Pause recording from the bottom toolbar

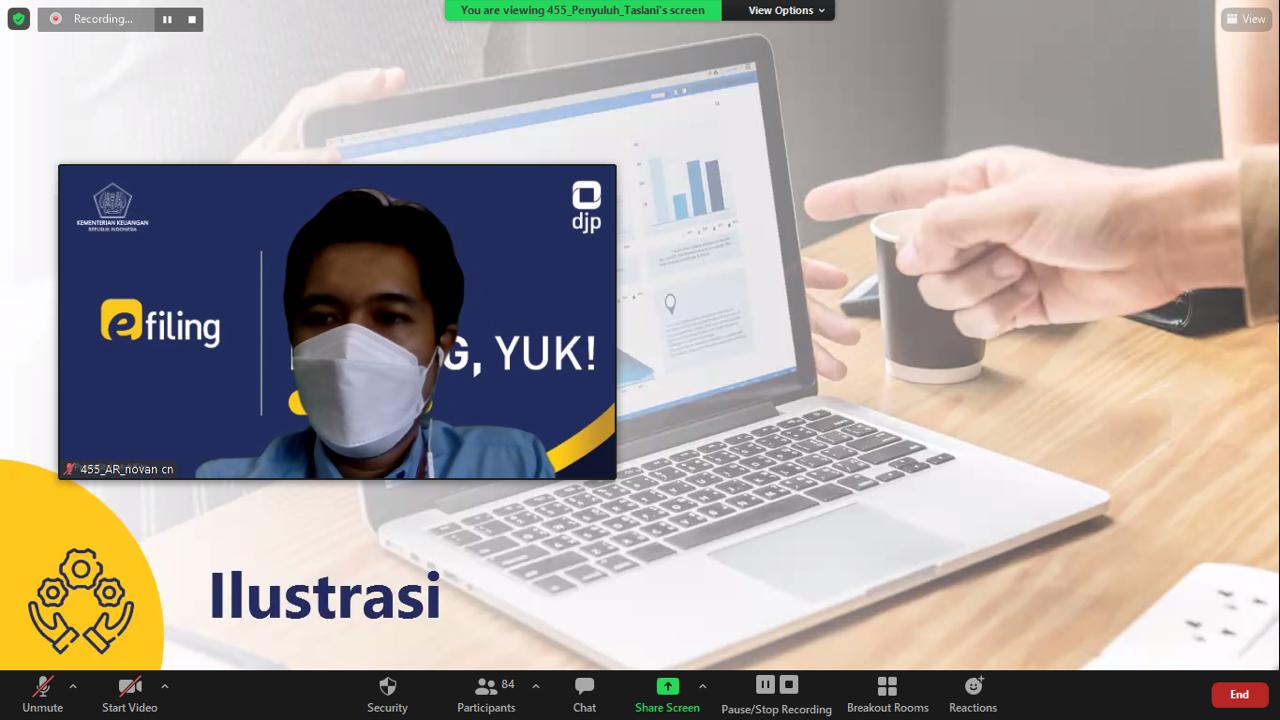pyautogui.click(x=765, y=684)
